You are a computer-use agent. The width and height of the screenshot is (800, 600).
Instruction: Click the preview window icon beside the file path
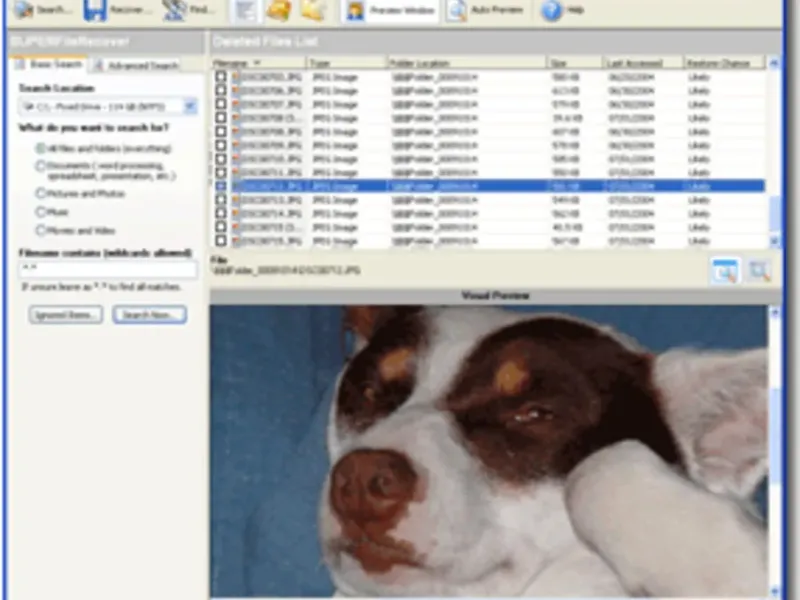724,271
